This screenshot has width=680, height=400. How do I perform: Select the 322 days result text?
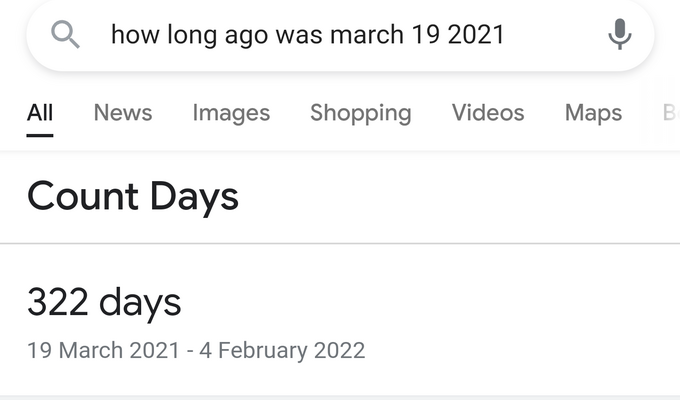coord(104,302)
